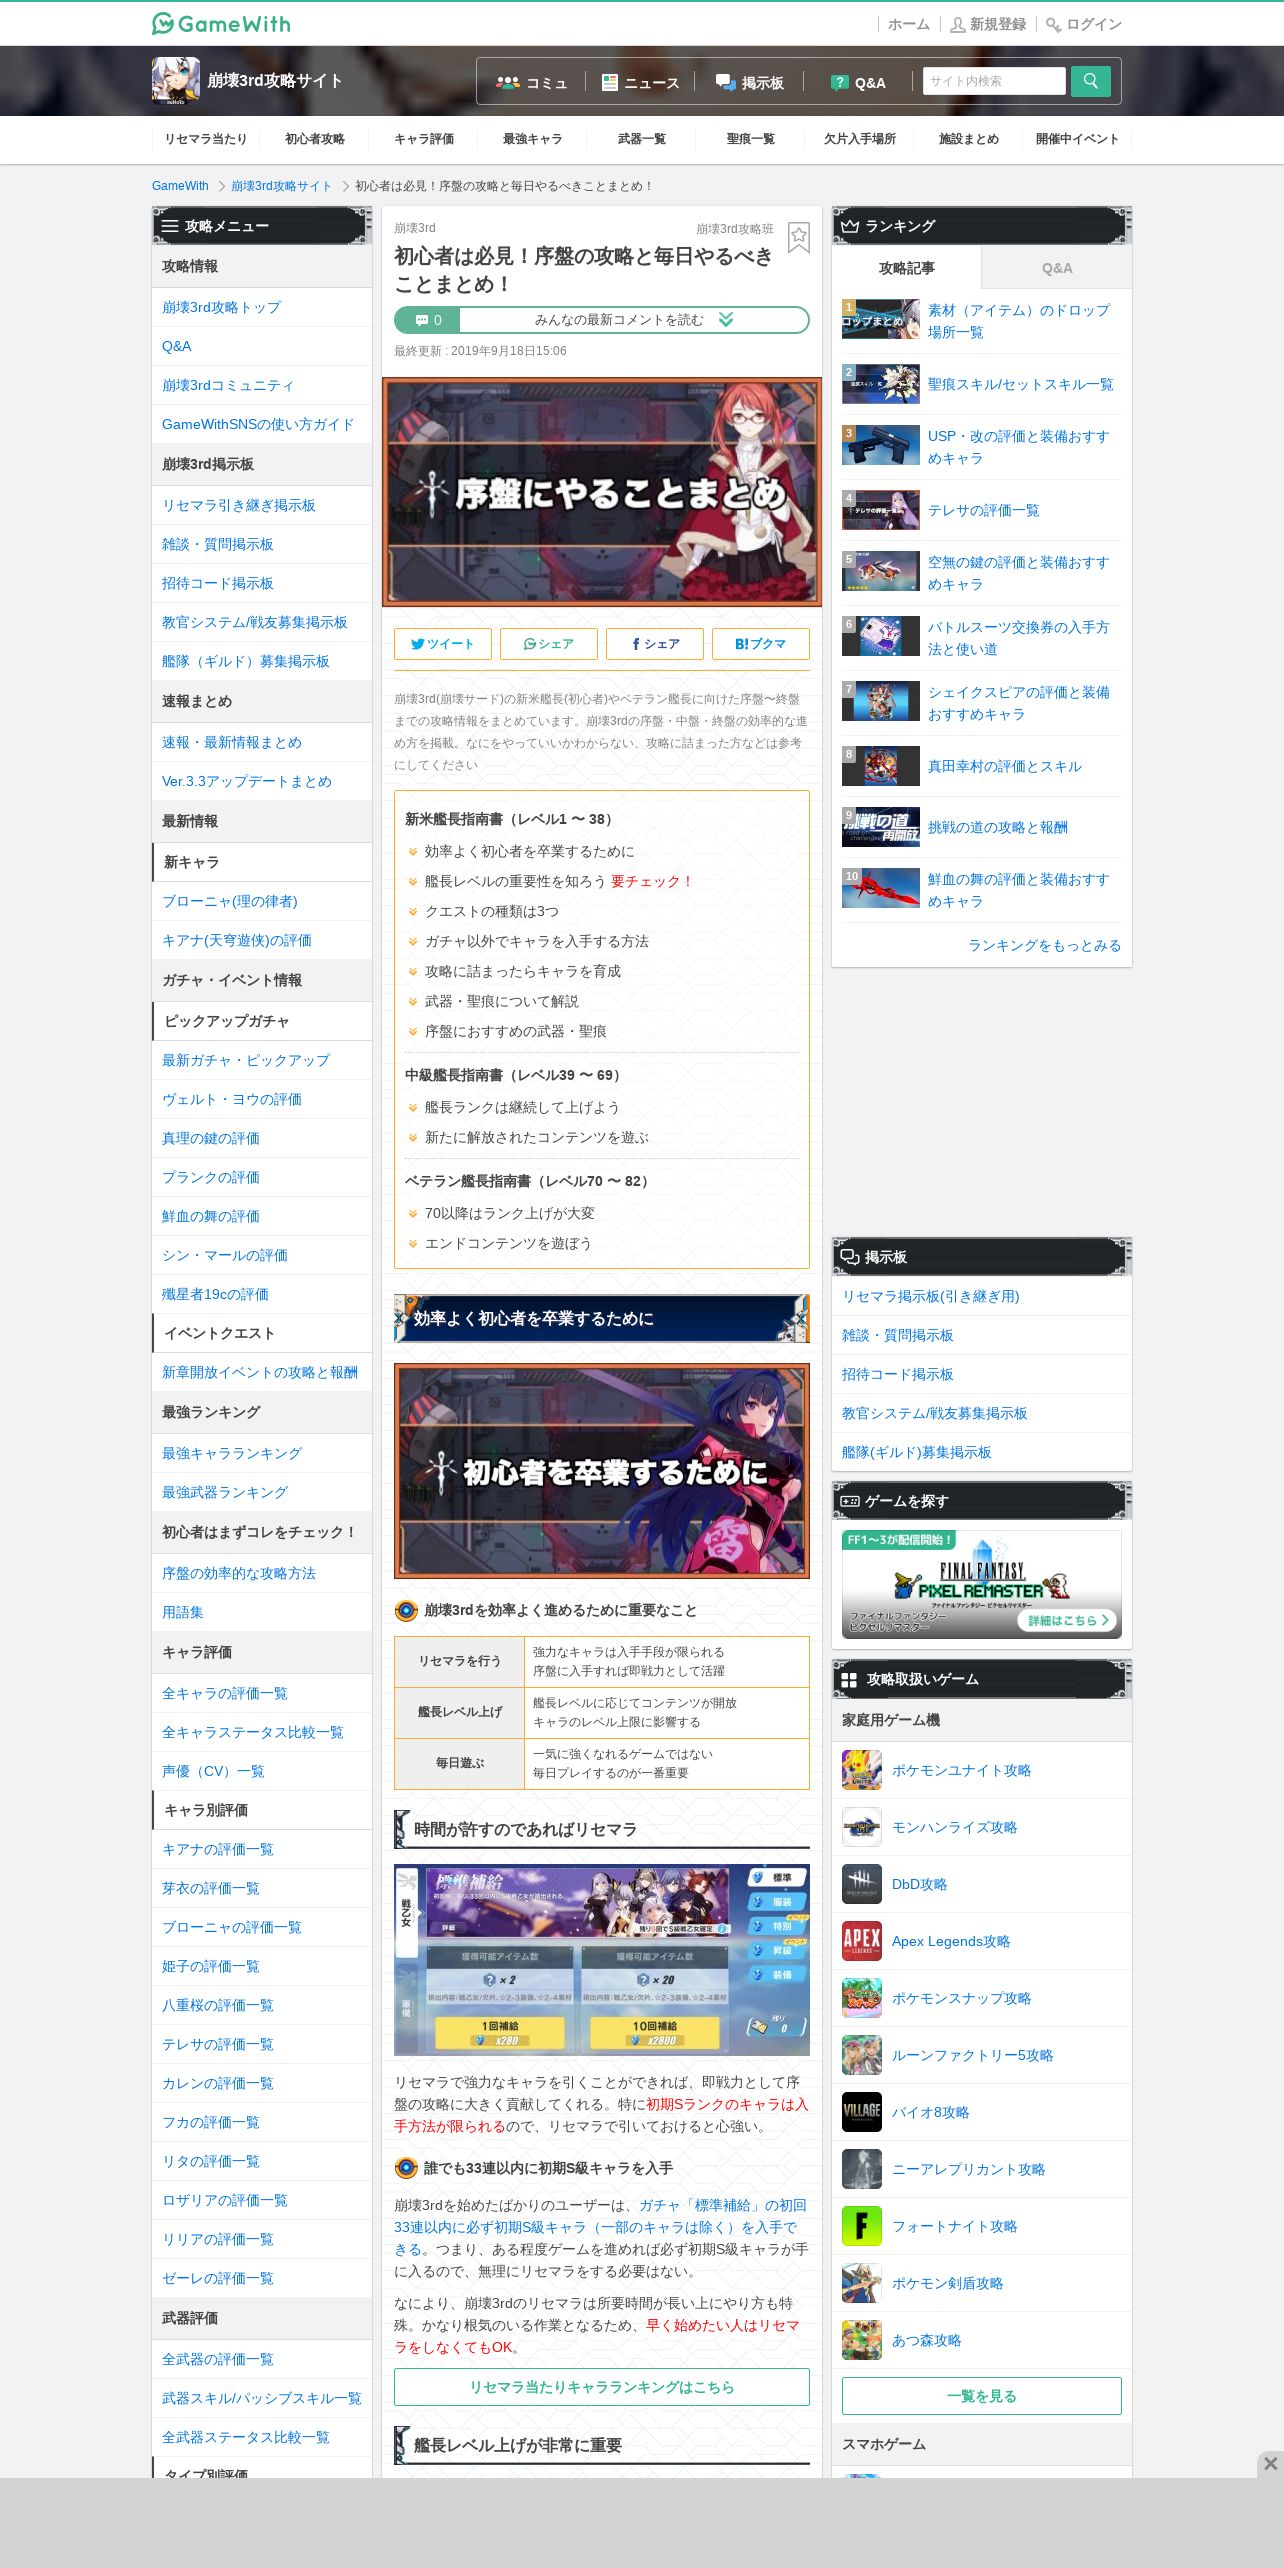Open ランキングをもっとみる link
The image size is (1284, 2568).
click(x=1044, y=945)
